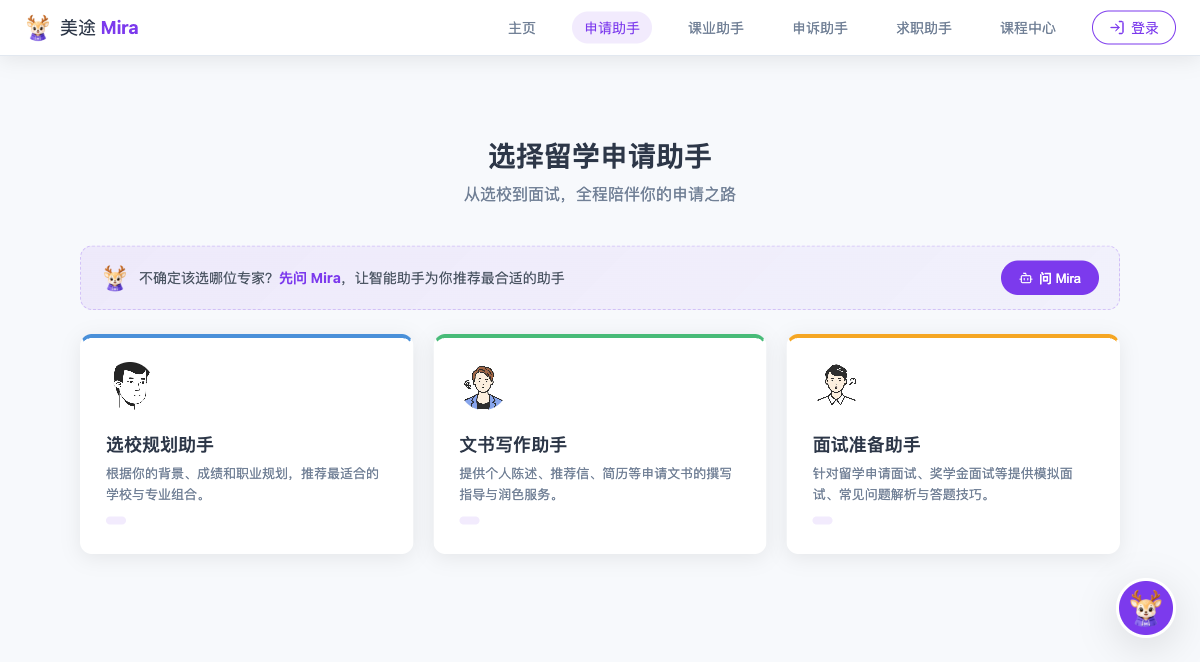Click the 选校规划助手 avatar portrait

click(131, 386)
